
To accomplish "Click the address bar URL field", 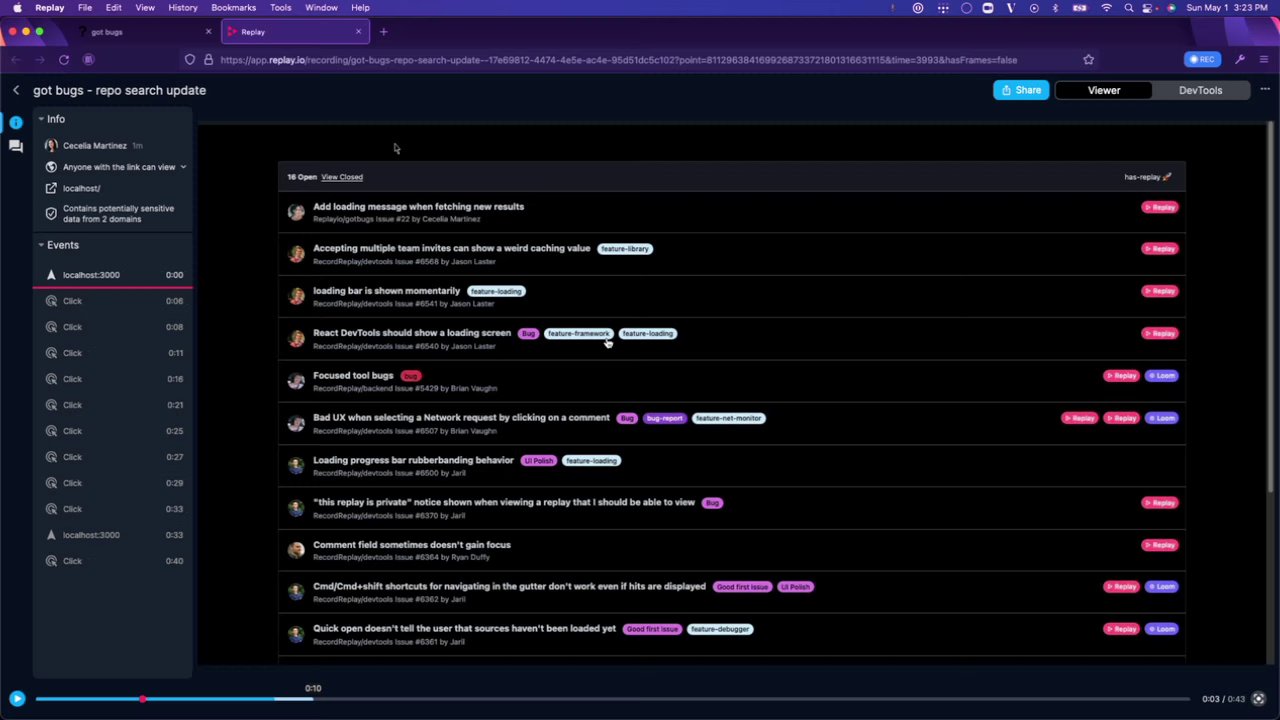I will click(x=640, y=60).
